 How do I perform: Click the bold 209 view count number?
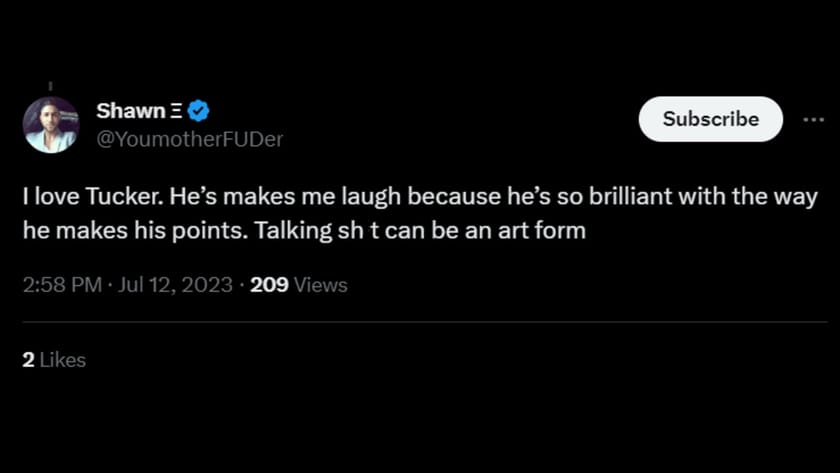coord(269,285)
